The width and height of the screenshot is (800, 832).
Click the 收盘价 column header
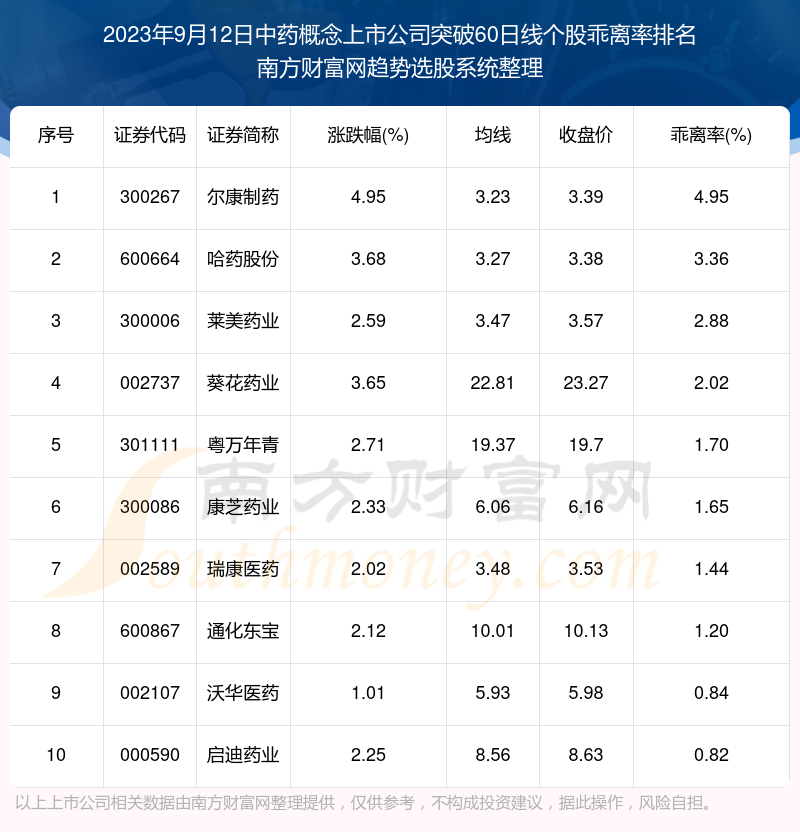tap(586, 135)
